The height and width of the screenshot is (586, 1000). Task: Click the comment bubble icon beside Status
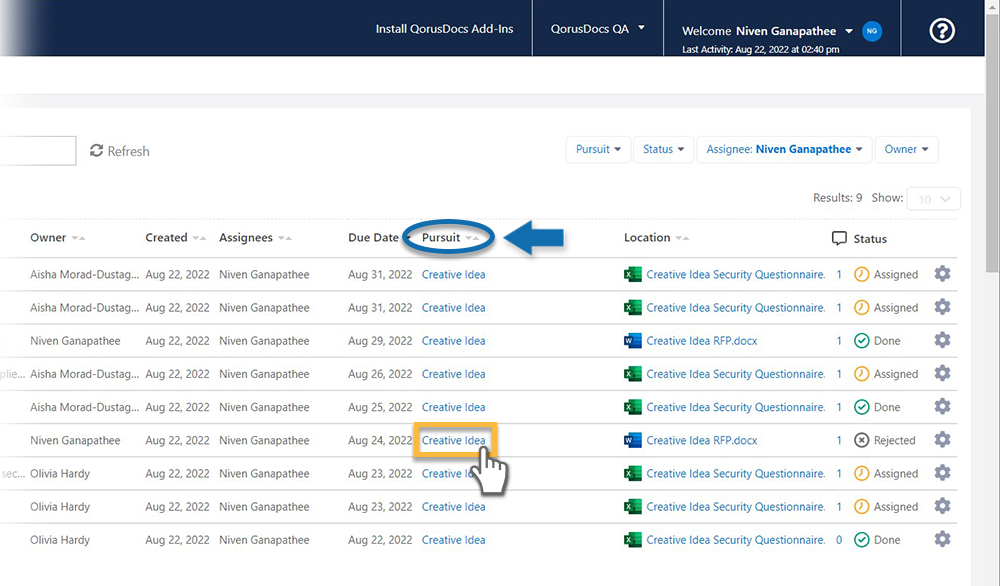pos(839,239)
